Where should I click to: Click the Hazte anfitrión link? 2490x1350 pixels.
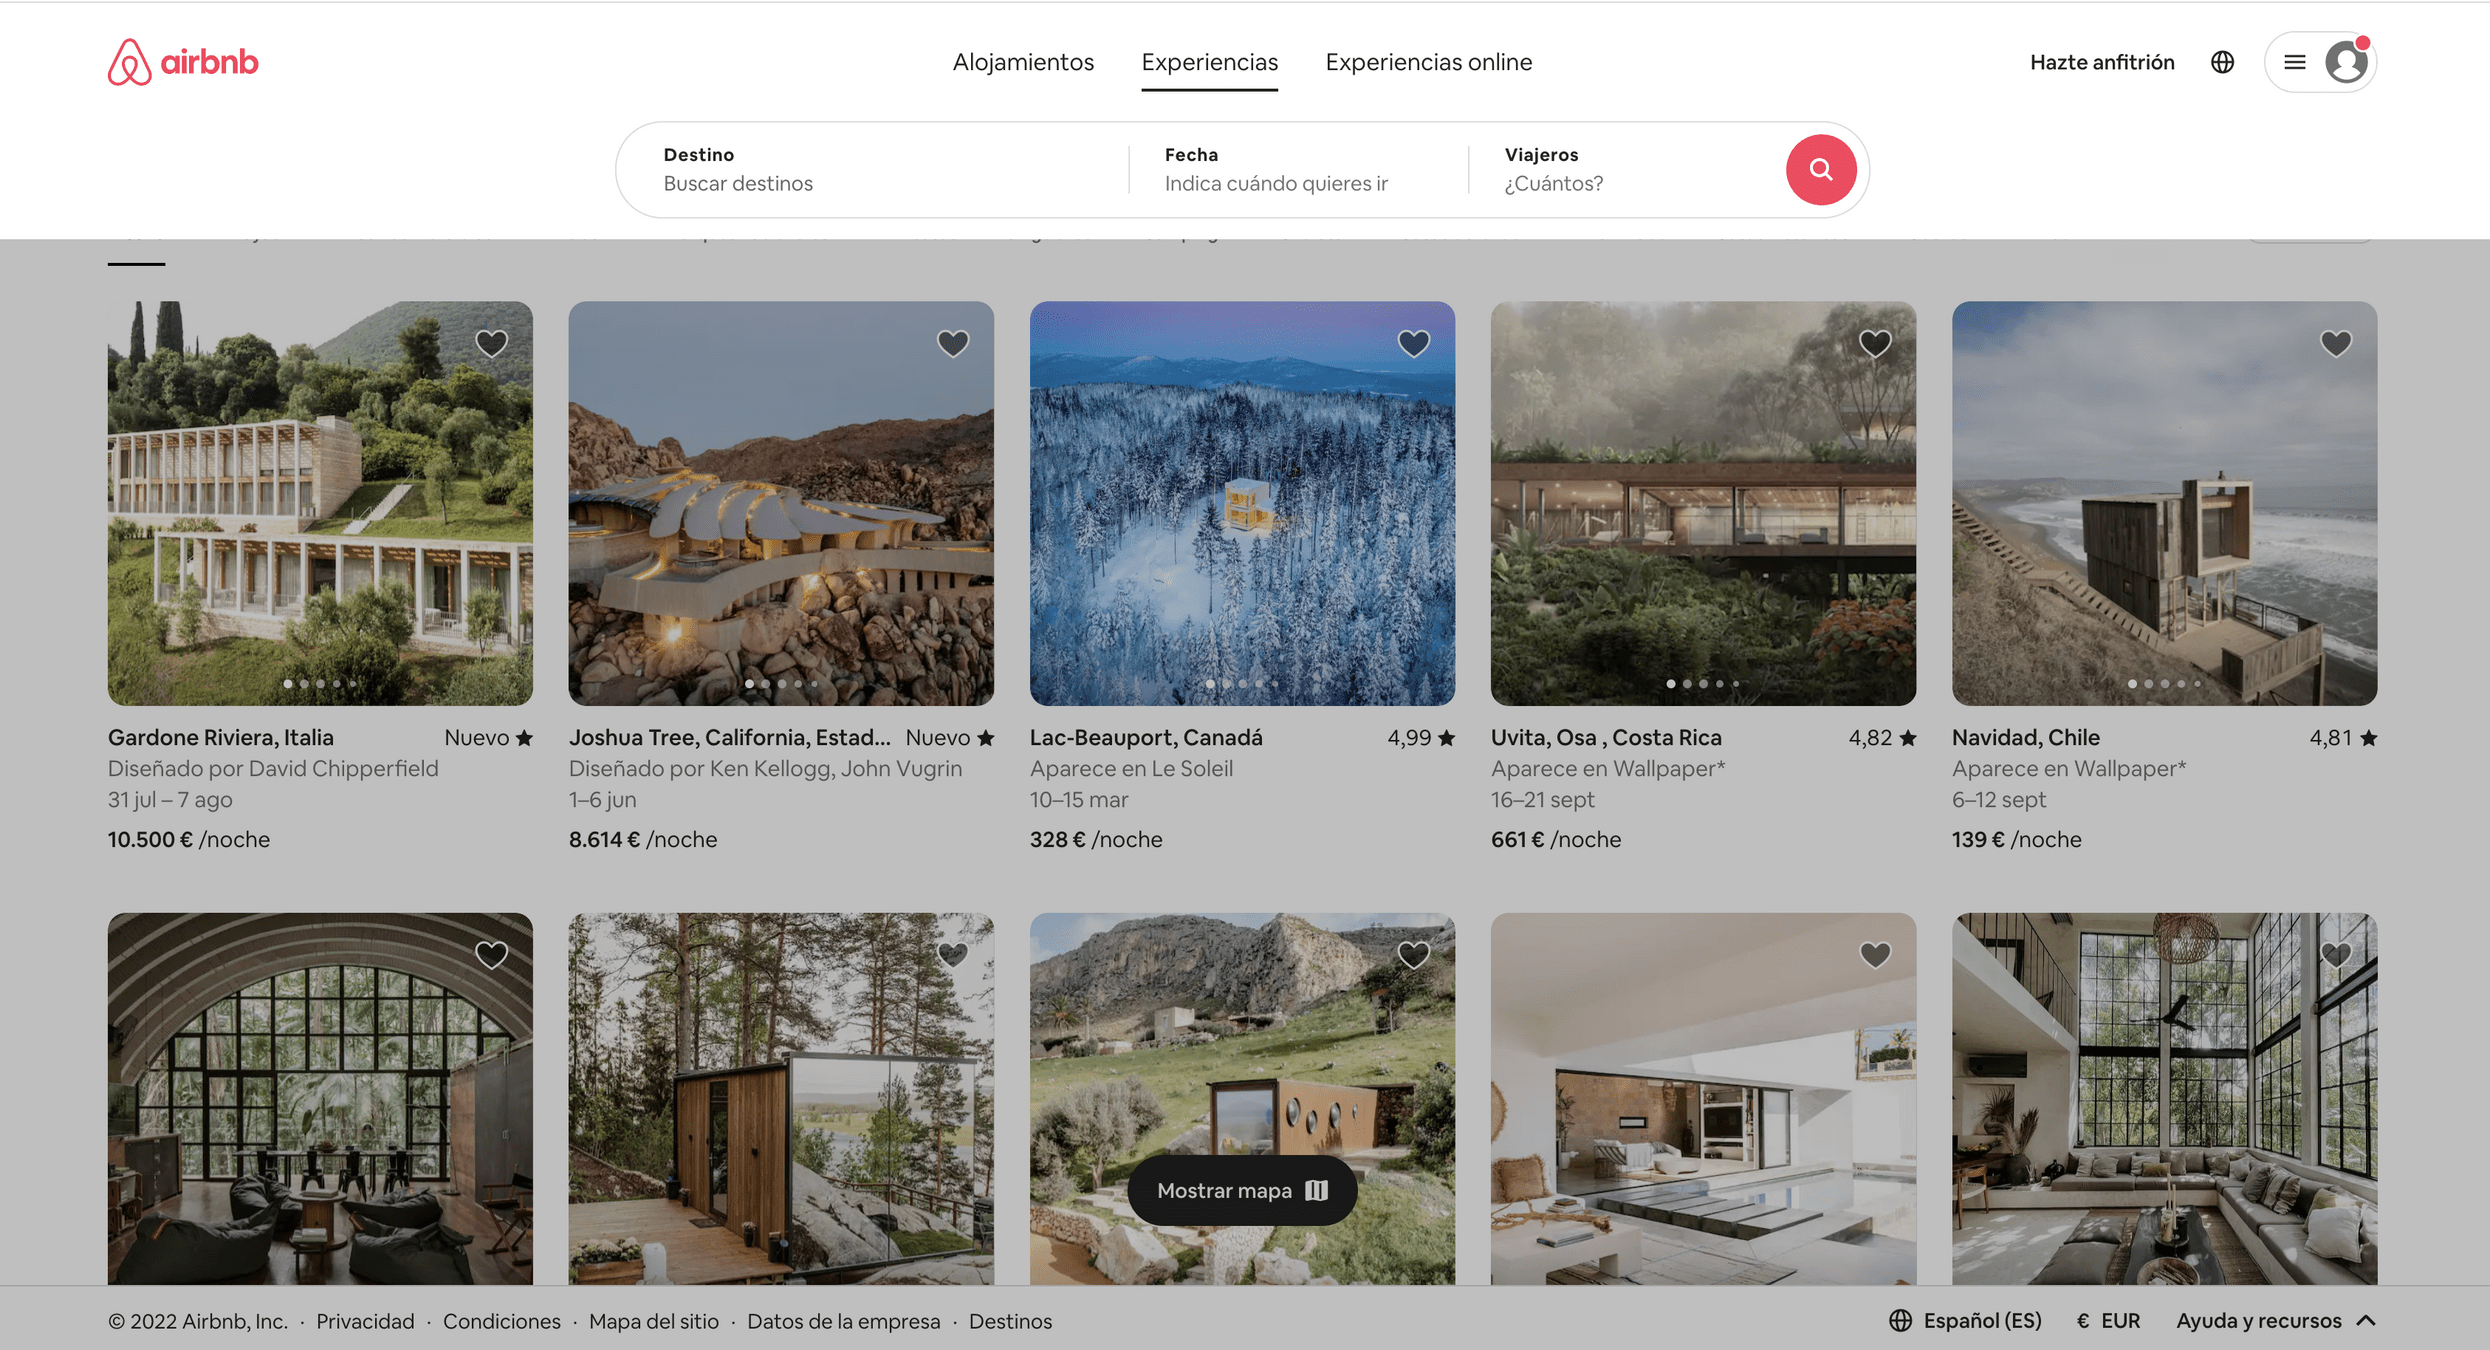coord(2101,62)
